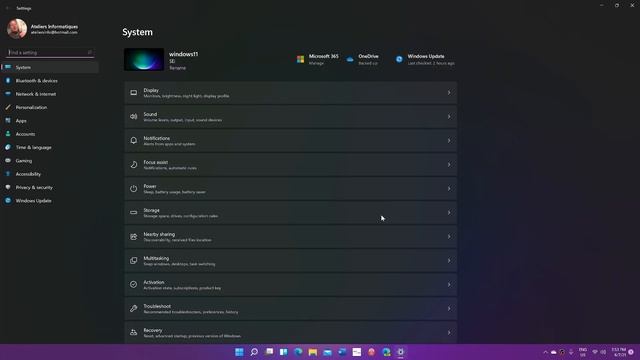Open the Widgets panel from the taskbar
The height and width of the screenshot is (360, 640).
[284, 352]
